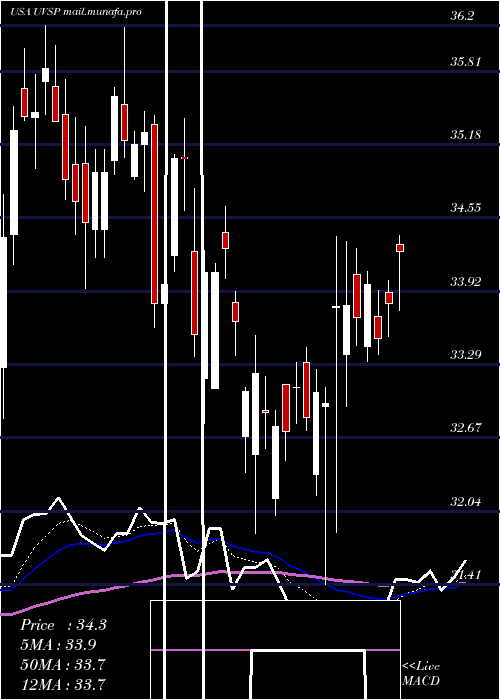Click the '5MA : 33.9' readout
The height and width of the screenshot is (700, 500).
(58, 644)
